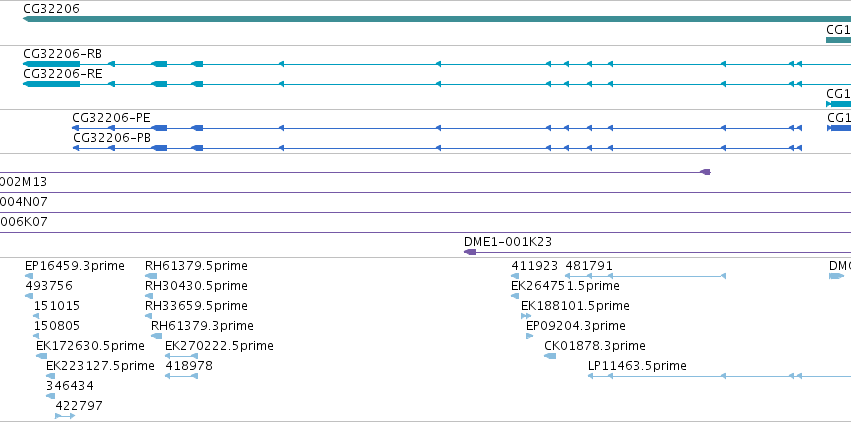This screenshot has width=851, height=422.
Task: Select the 002M13 clone label
Action: pyautogui.click(x=23, y=182)
